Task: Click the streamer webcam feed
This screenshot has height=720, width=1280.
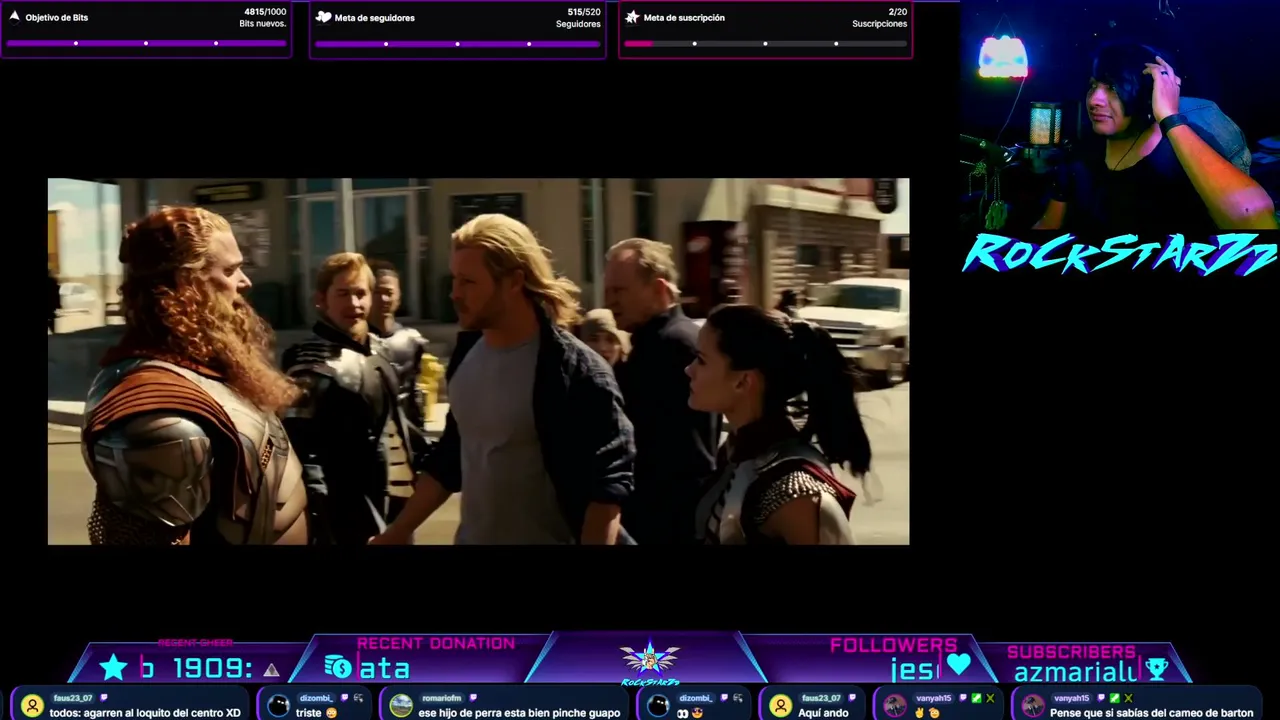Action: click(1120, 115)
